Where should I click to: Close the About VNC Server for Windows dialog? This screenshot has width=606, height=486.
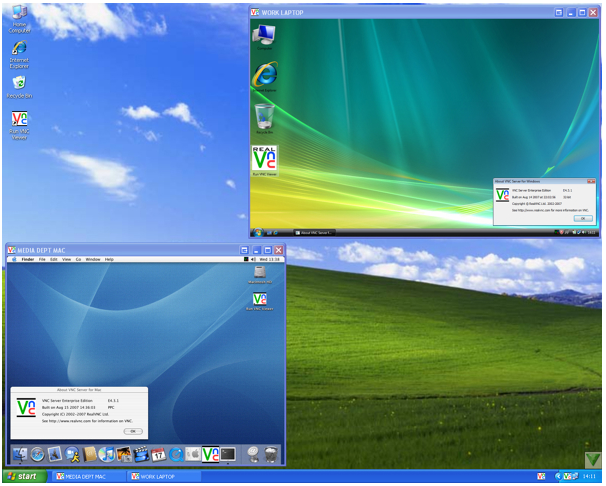[x=591, y=181]
